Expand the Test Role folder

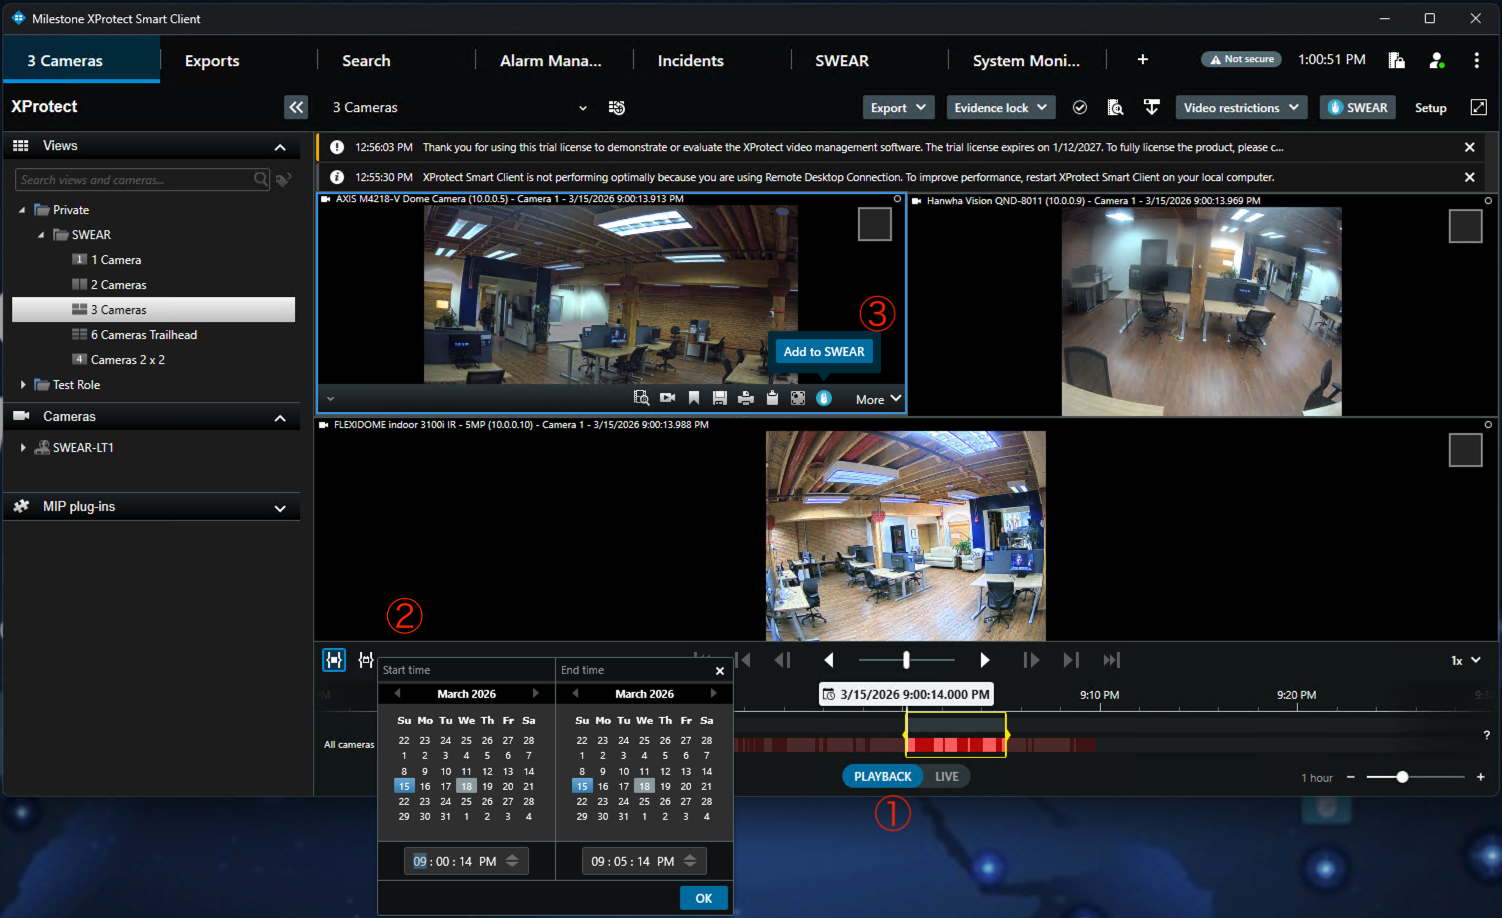23,385
